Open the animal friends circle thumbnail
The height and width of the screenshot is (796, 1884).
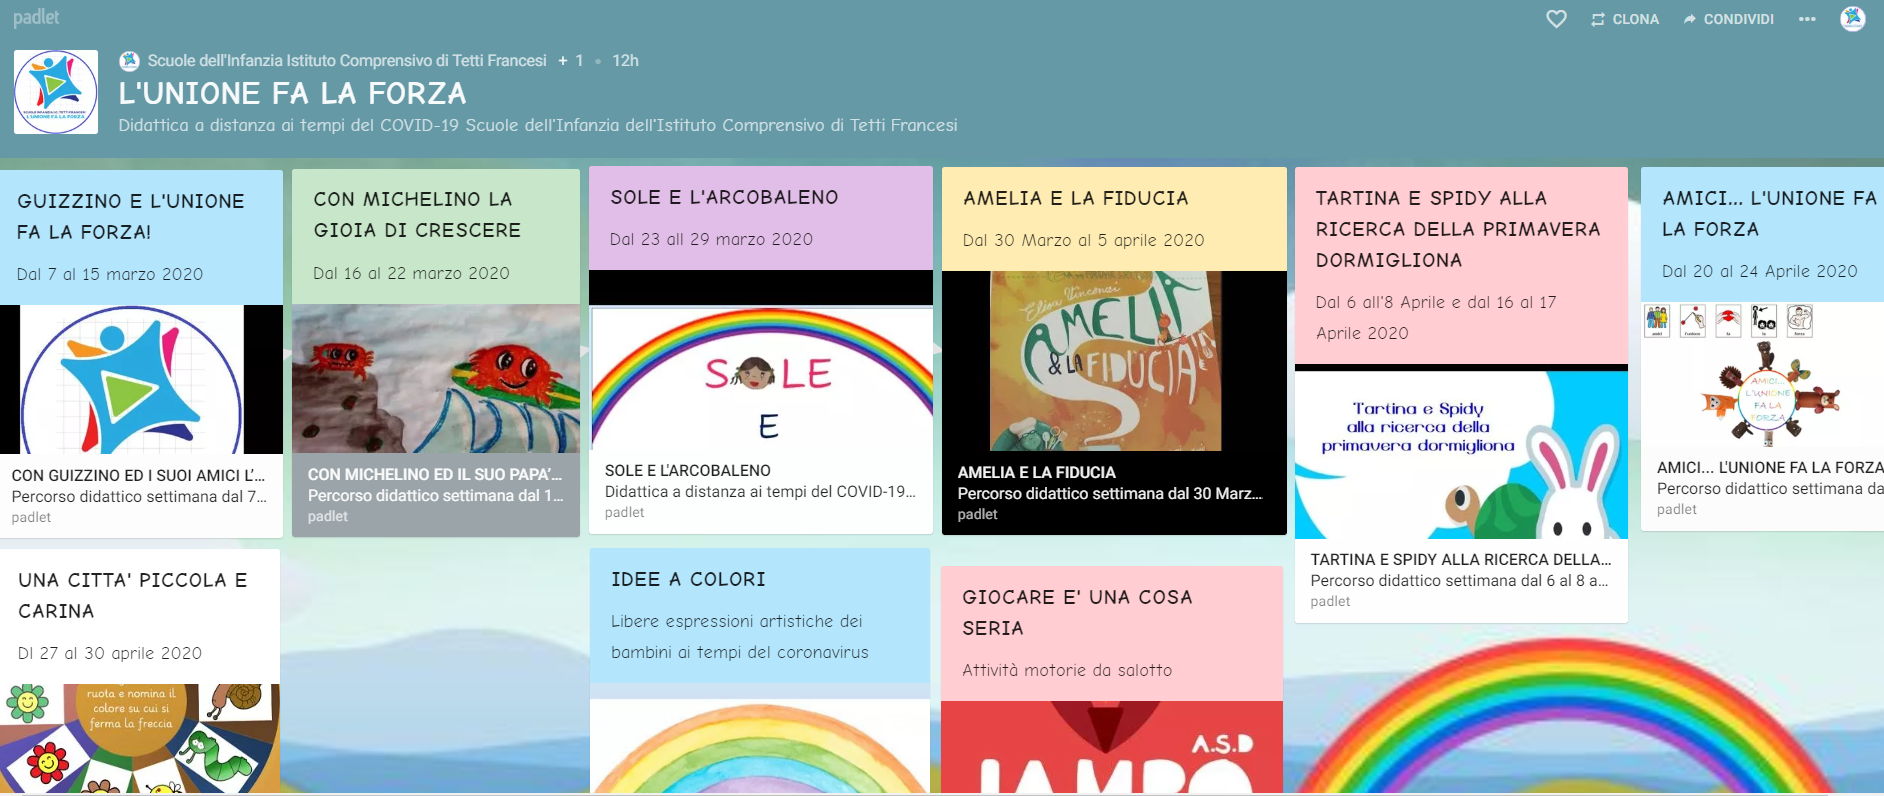click(1762, 375)
